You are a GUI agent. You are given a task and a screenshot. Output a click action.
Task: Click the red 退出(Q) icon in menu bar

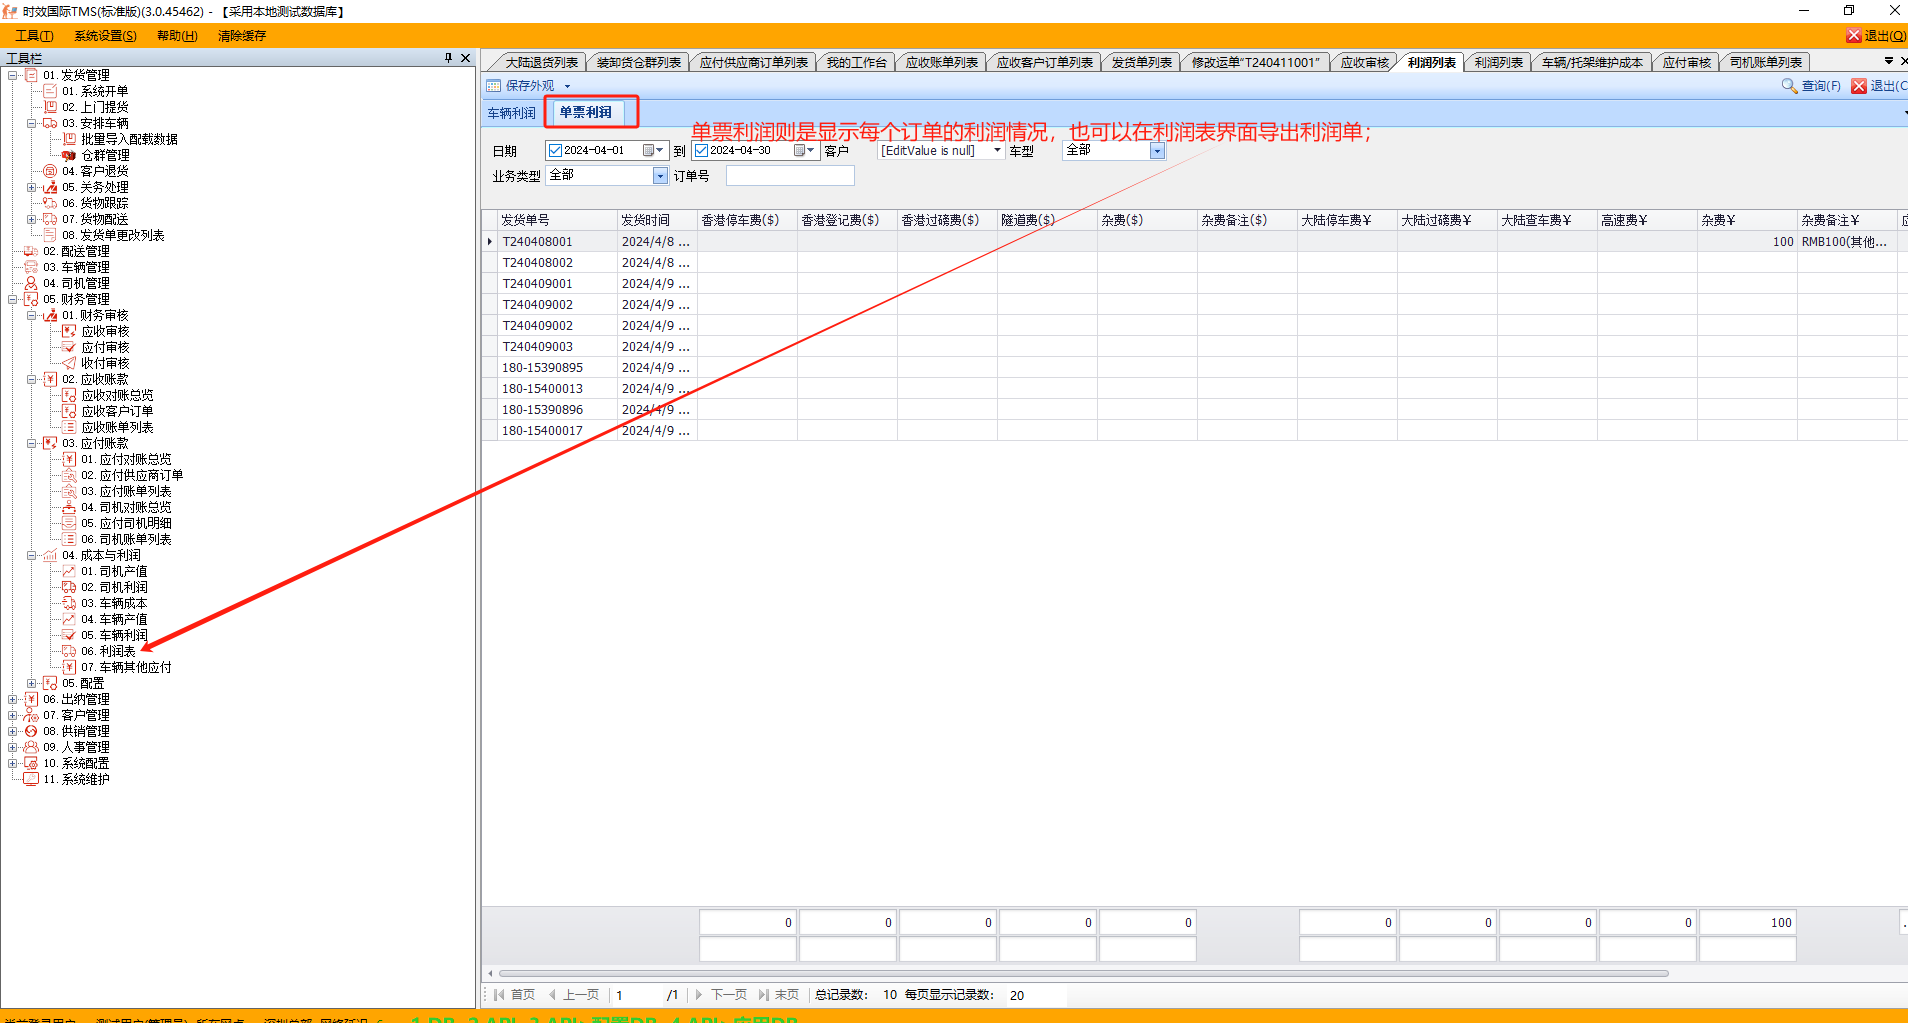(x=1853, y=36)
